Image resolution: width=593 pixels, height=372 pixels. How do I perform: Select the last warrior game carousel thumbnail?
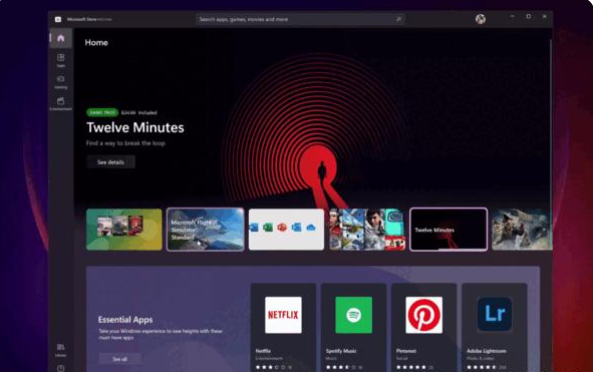coord(522,229)
